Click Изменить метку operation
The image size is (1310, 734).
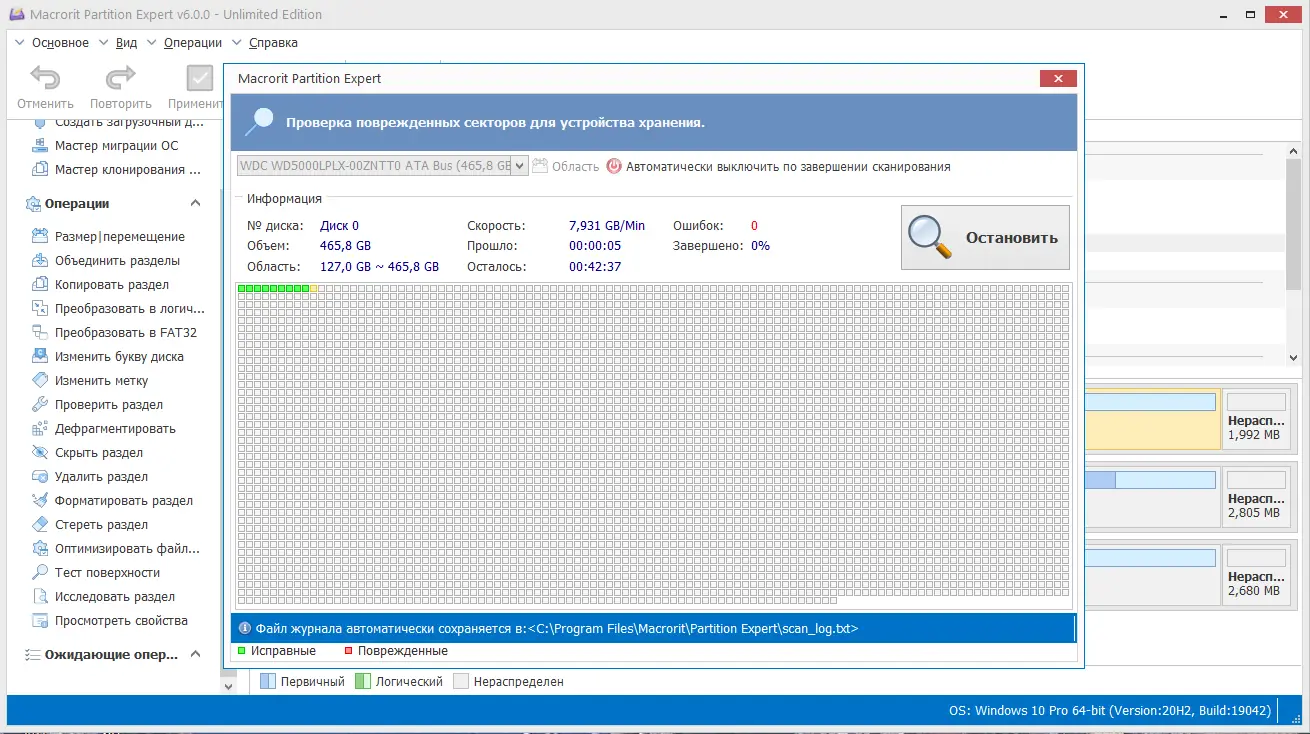(90, 381)
